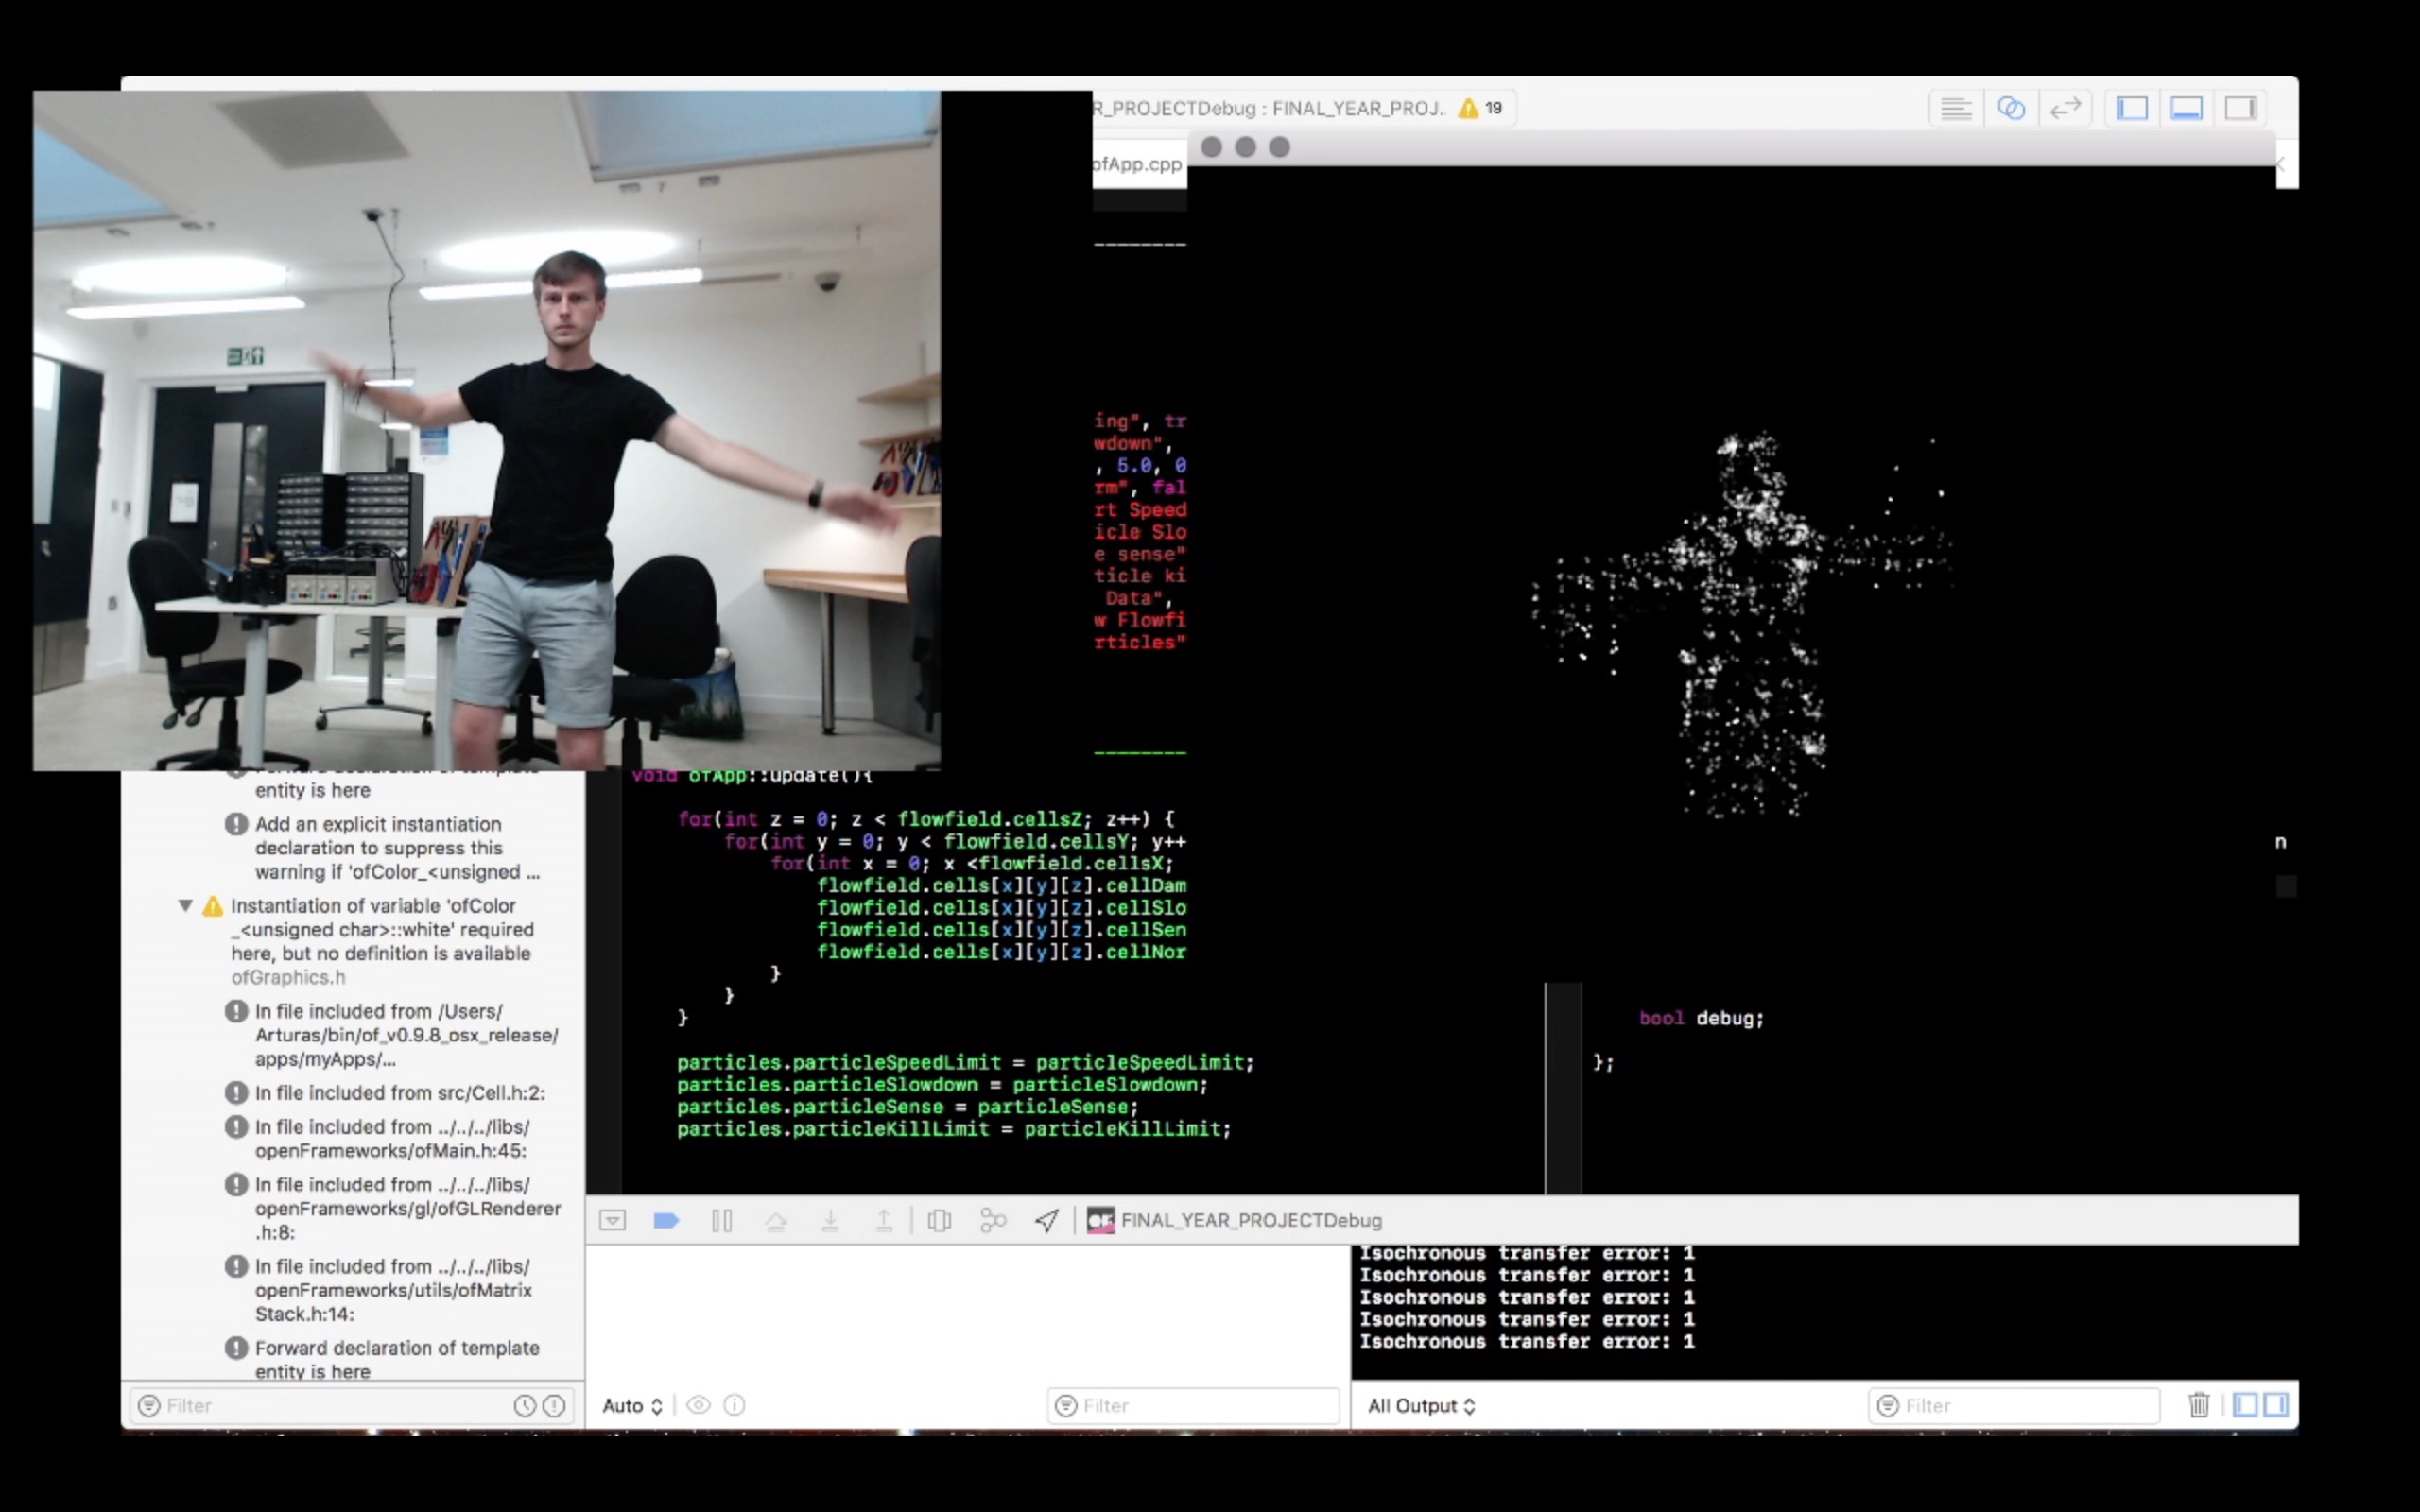This screenshot has height=1512, width=2420.
Task: Pause program execution in debug bar
Action: (721, 1220)
